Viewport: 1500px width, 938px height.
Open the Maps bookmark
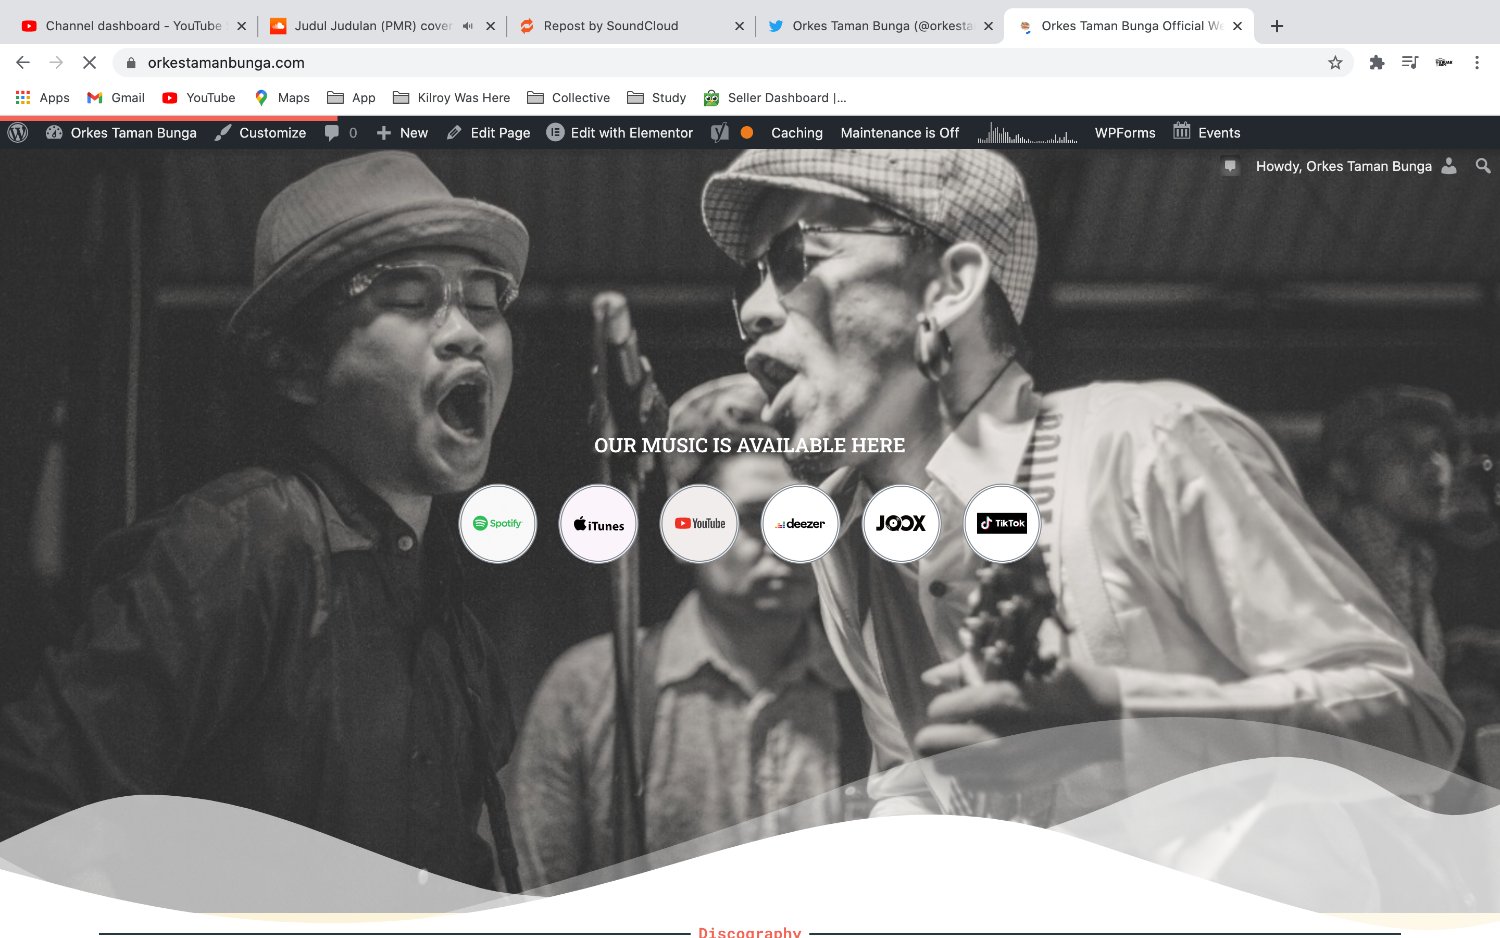(282, 97)
